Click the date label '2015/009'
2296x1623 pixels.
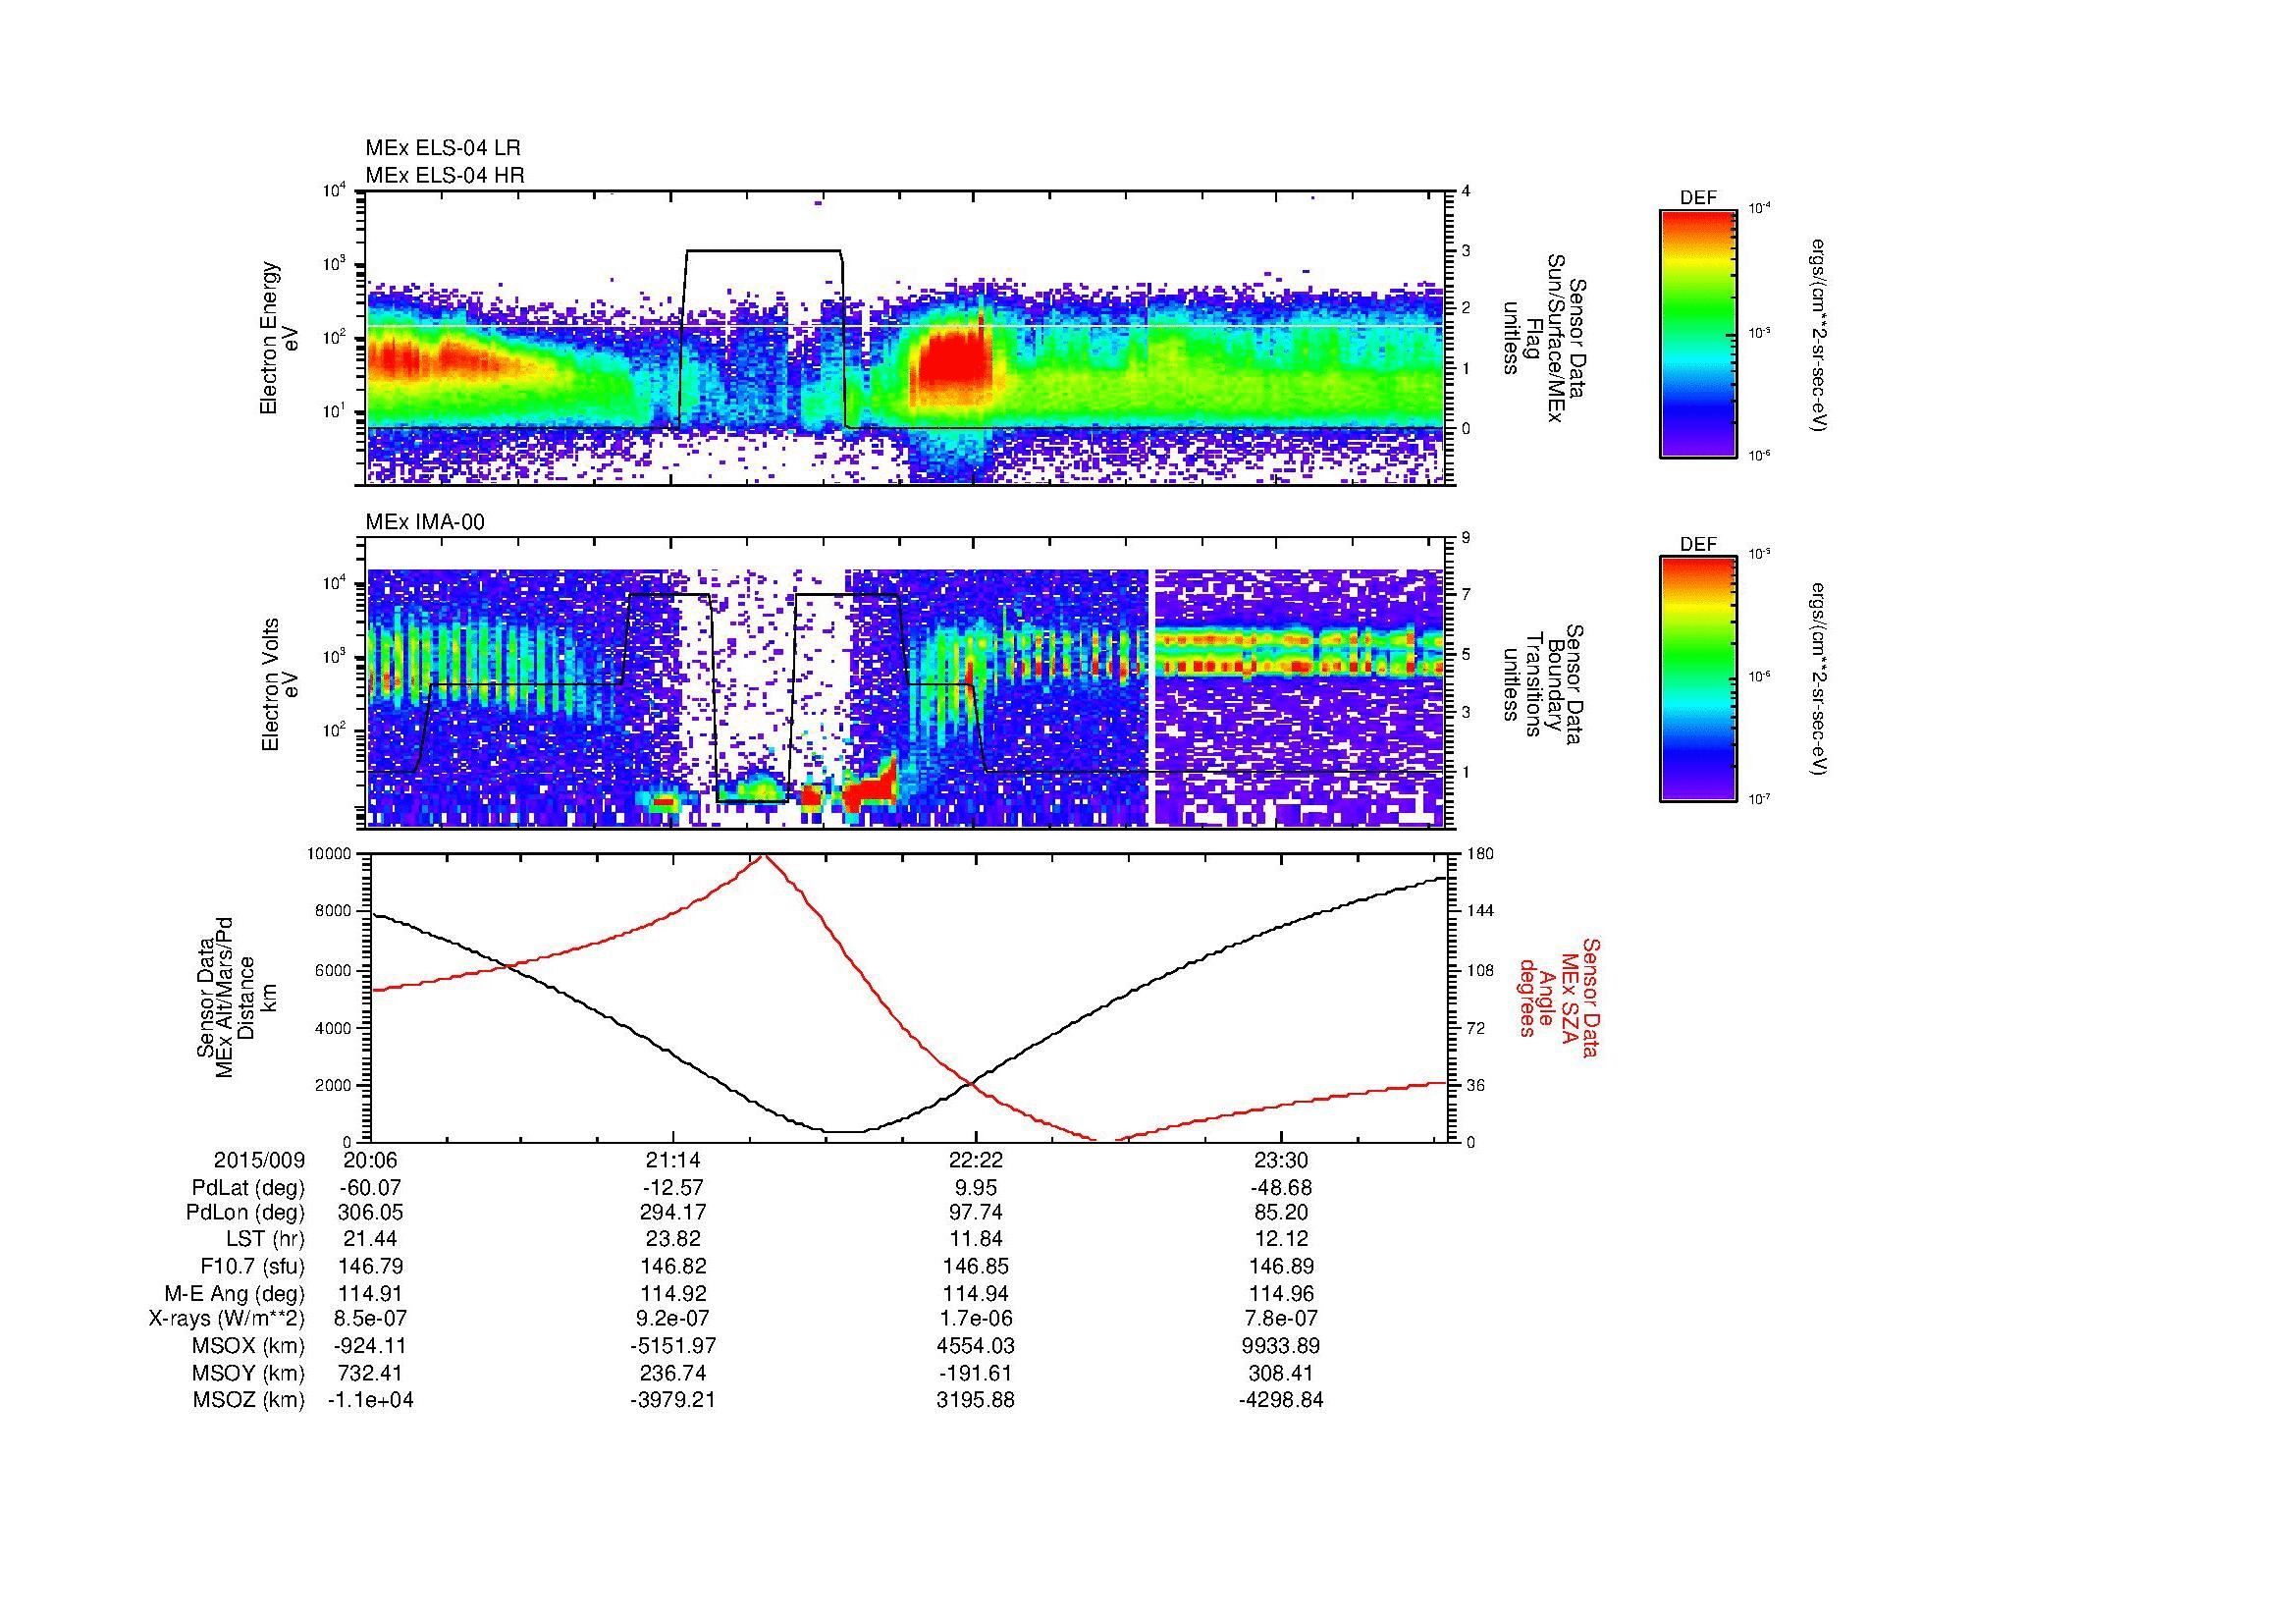[x=259, y=1161]
